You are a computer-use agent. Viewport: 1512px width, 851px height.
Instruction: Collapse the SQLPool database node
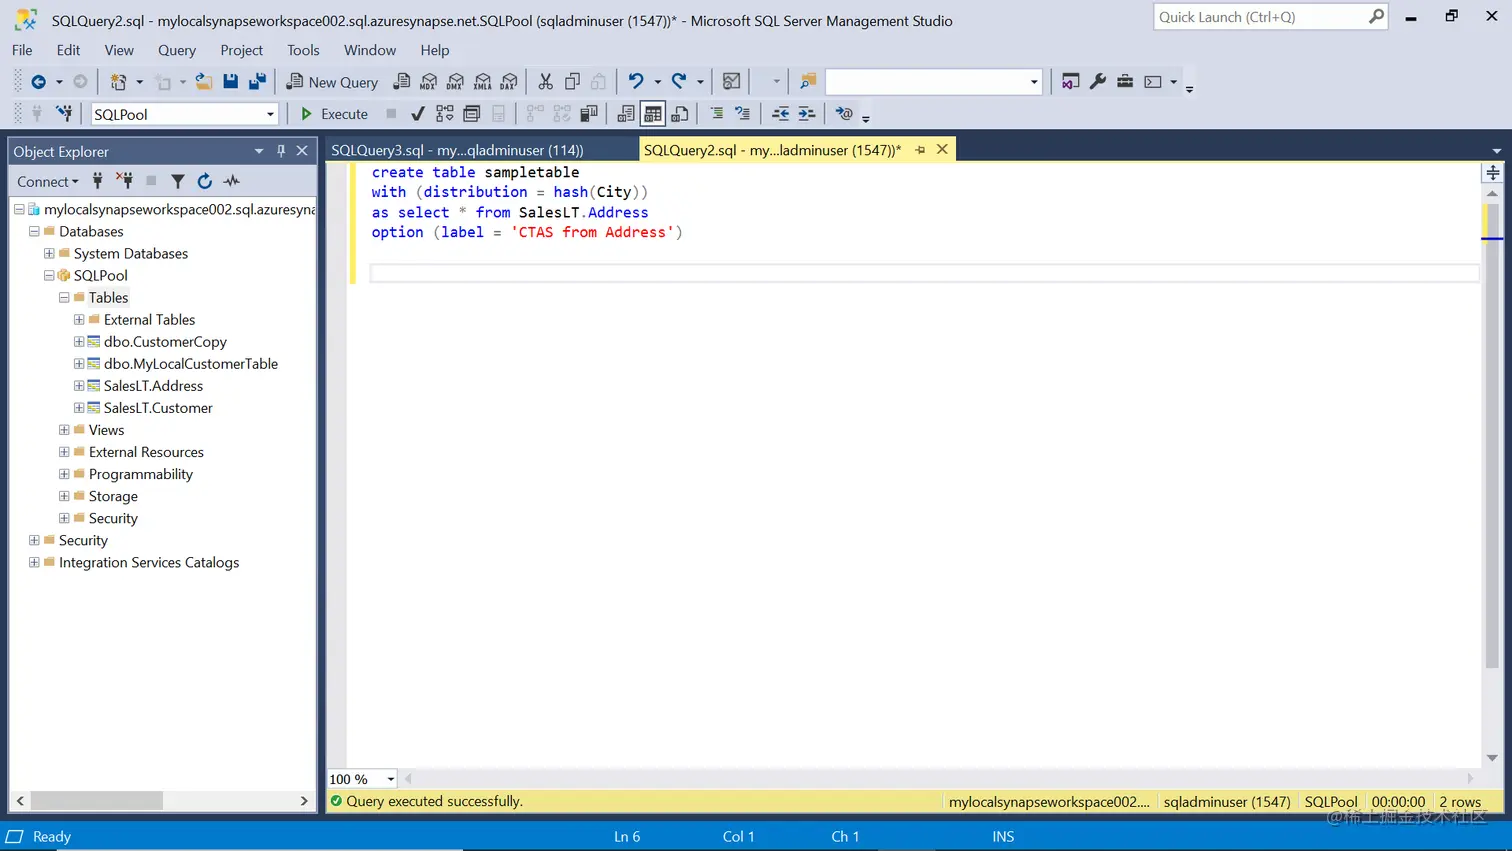pyautogui.click(x=49, y=275)
